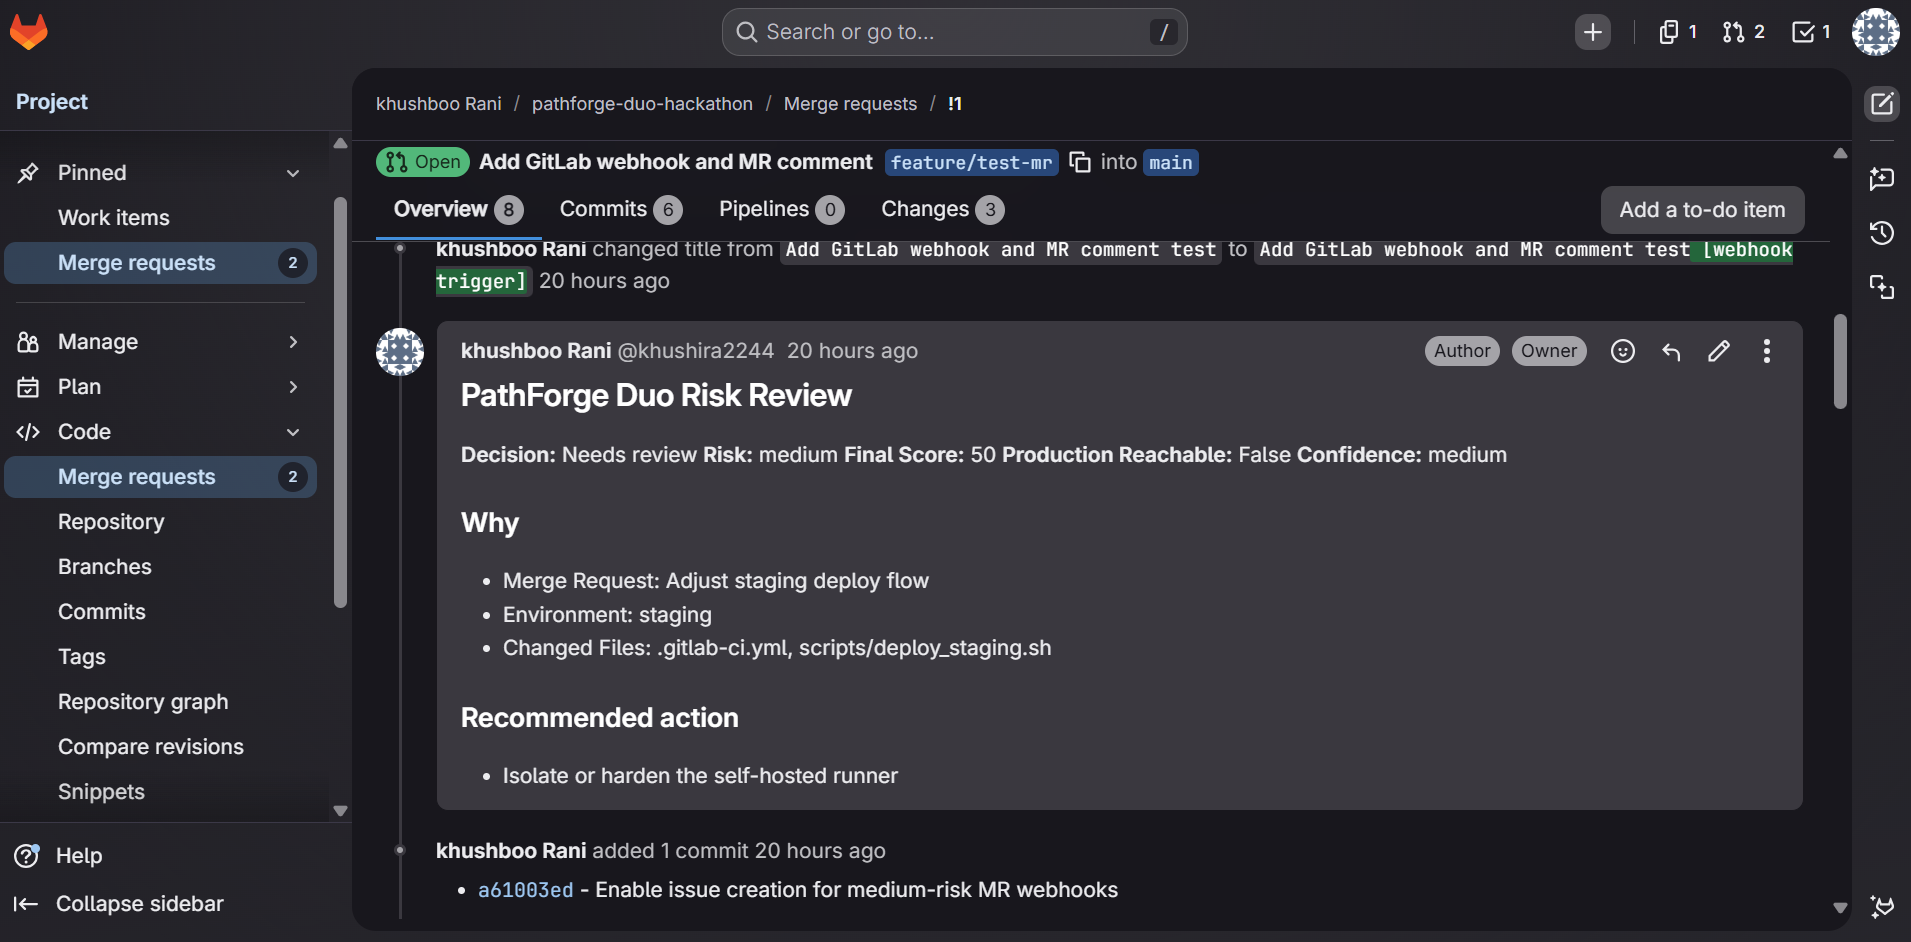This screenshot has width=1911, height=942.
Task: Click pathforge-duo-hackathon breadcrumb link
Action: pyautogui.click(x=642, y=104)
